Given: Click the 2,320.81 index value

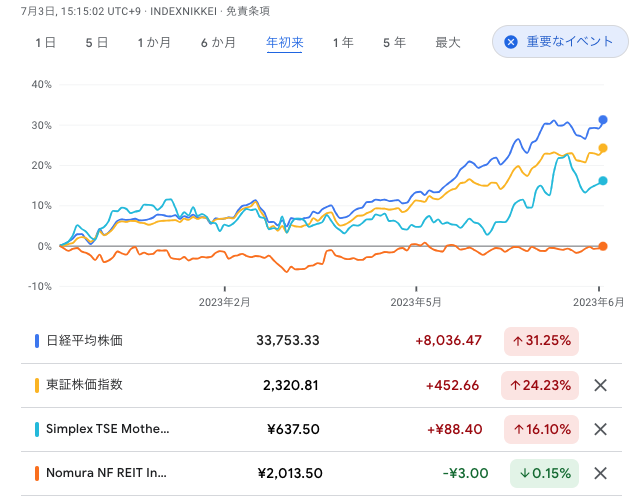Looking at the screenshot, I should point(291,385).
